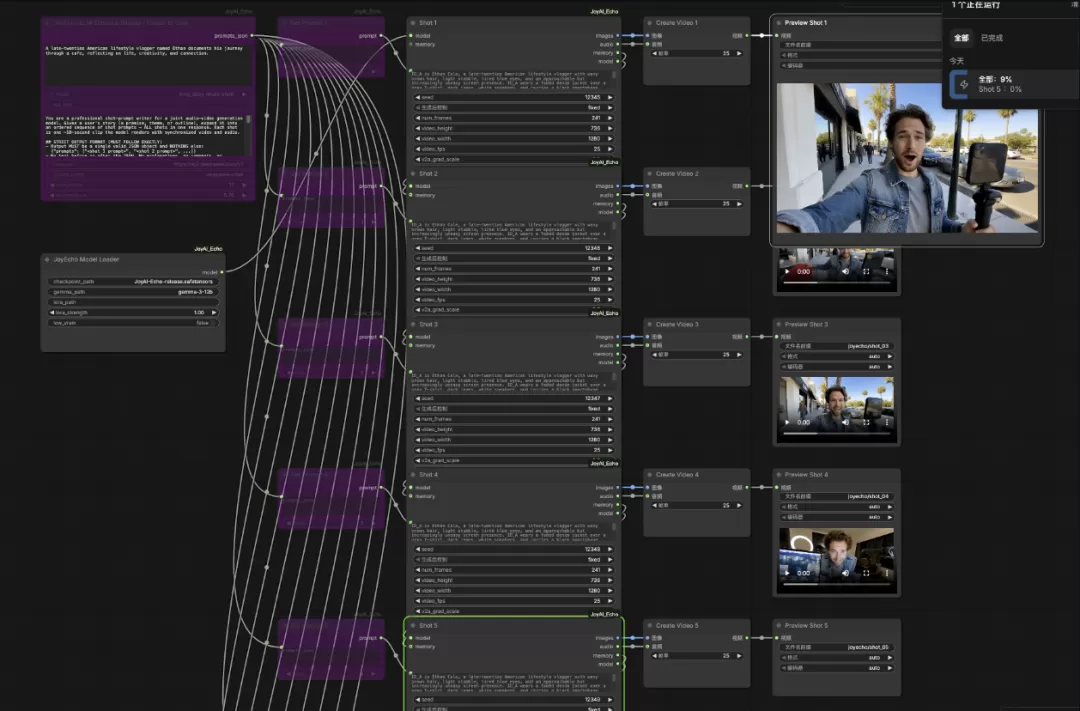Viewport: 1080px width, 711px height.
Task: Play the partly hidden video below Preview Shot 1
Action: (x=787, y=271)
